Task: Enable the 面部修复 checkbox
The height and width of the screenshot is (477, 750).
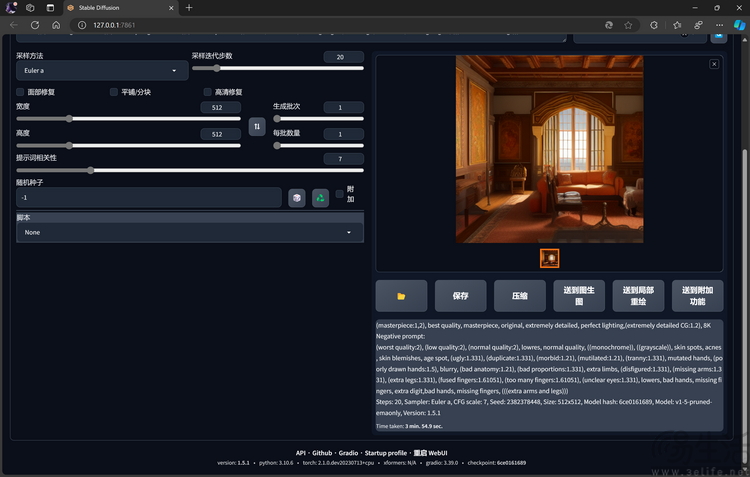Action: (20, 92)
